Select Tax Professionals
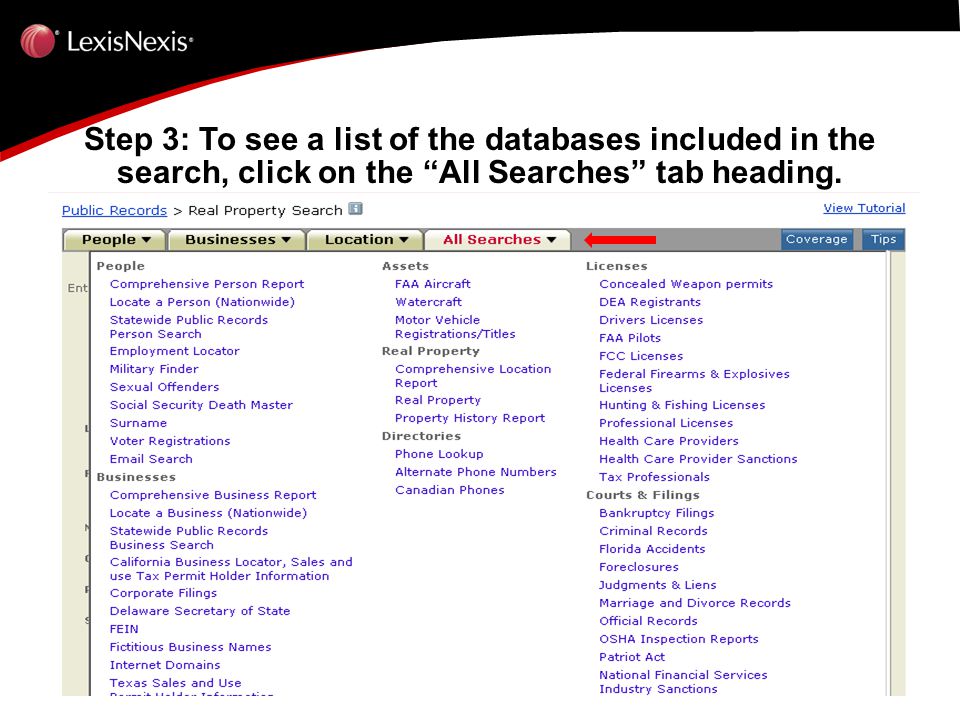 [x=654, y=477]
